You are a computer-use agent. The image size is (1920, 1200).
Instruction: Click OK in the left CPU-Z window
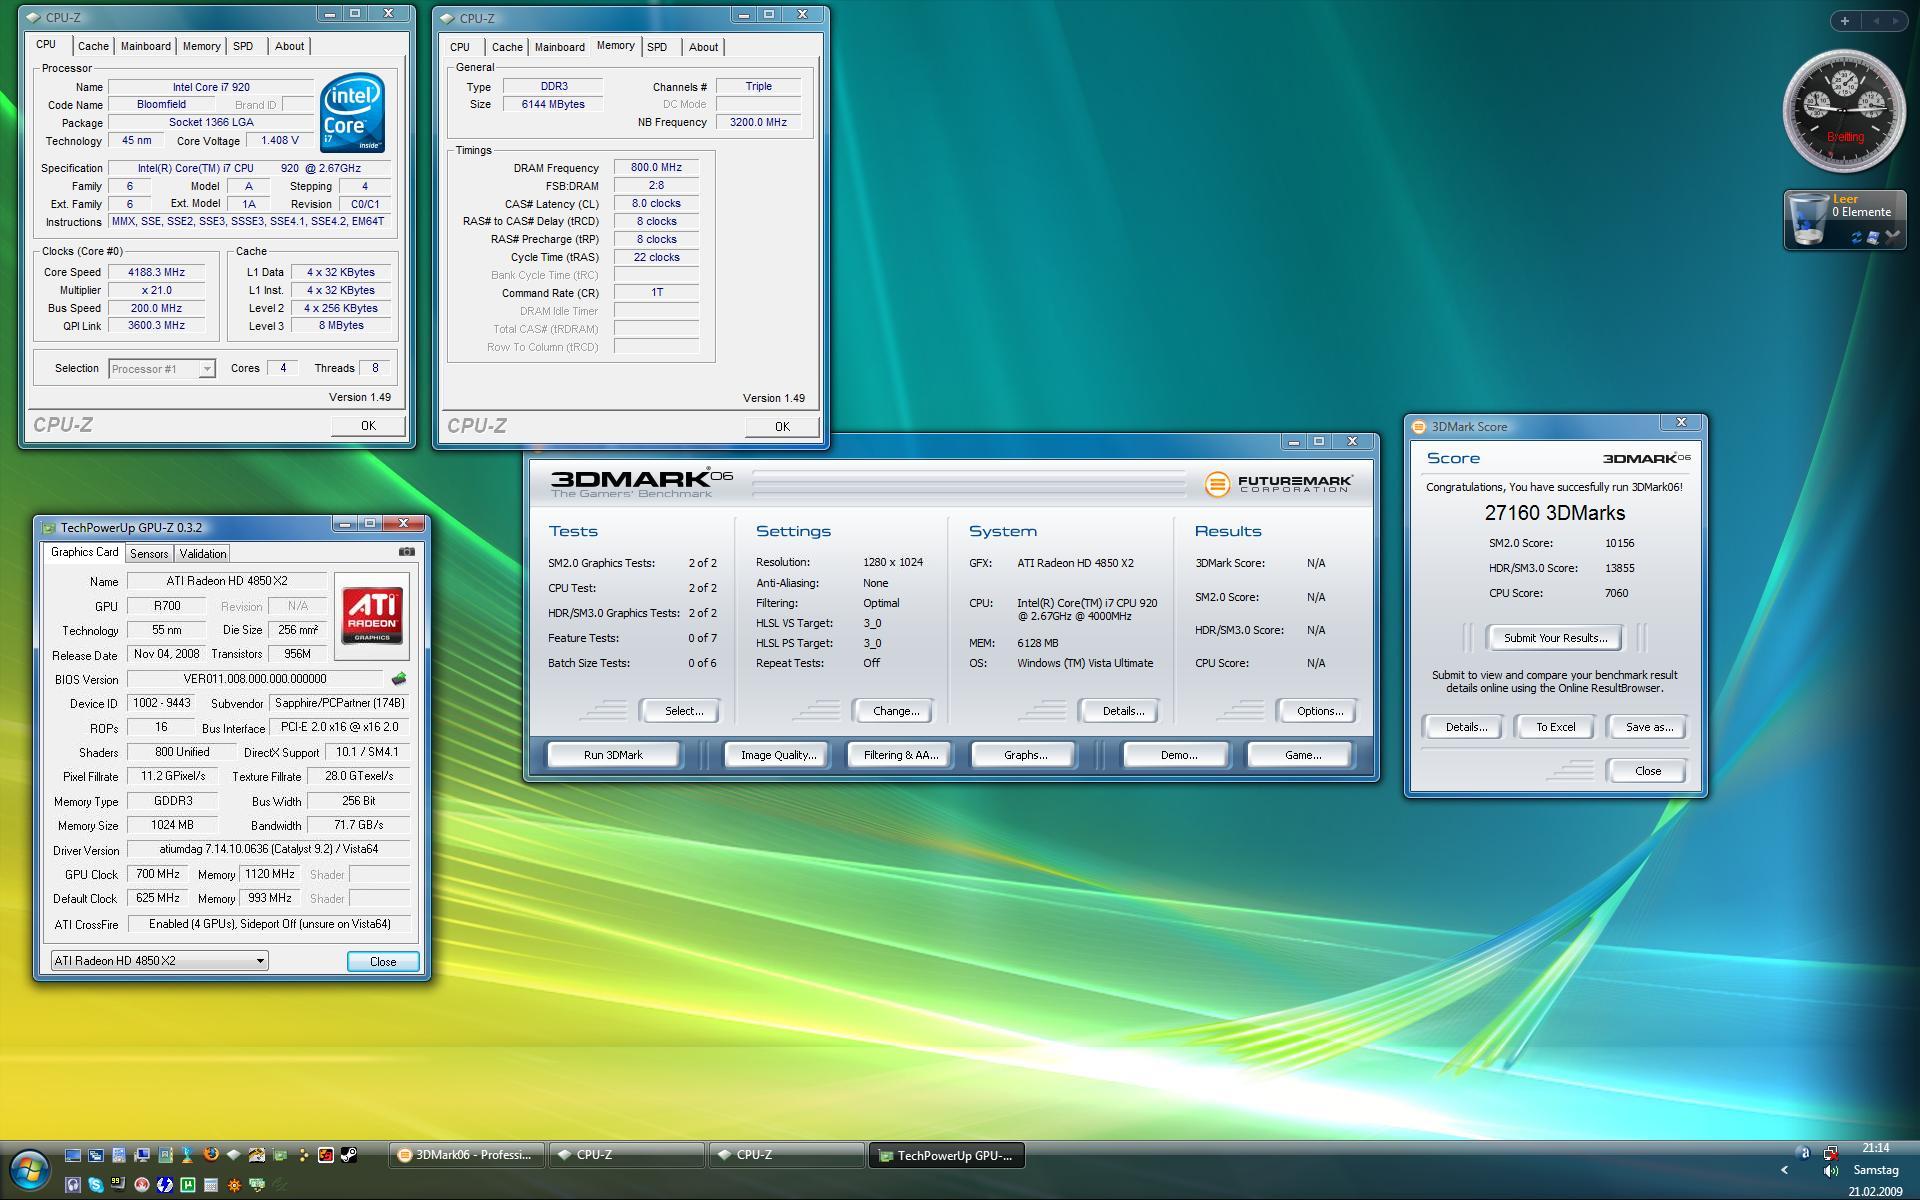(368, 425)
